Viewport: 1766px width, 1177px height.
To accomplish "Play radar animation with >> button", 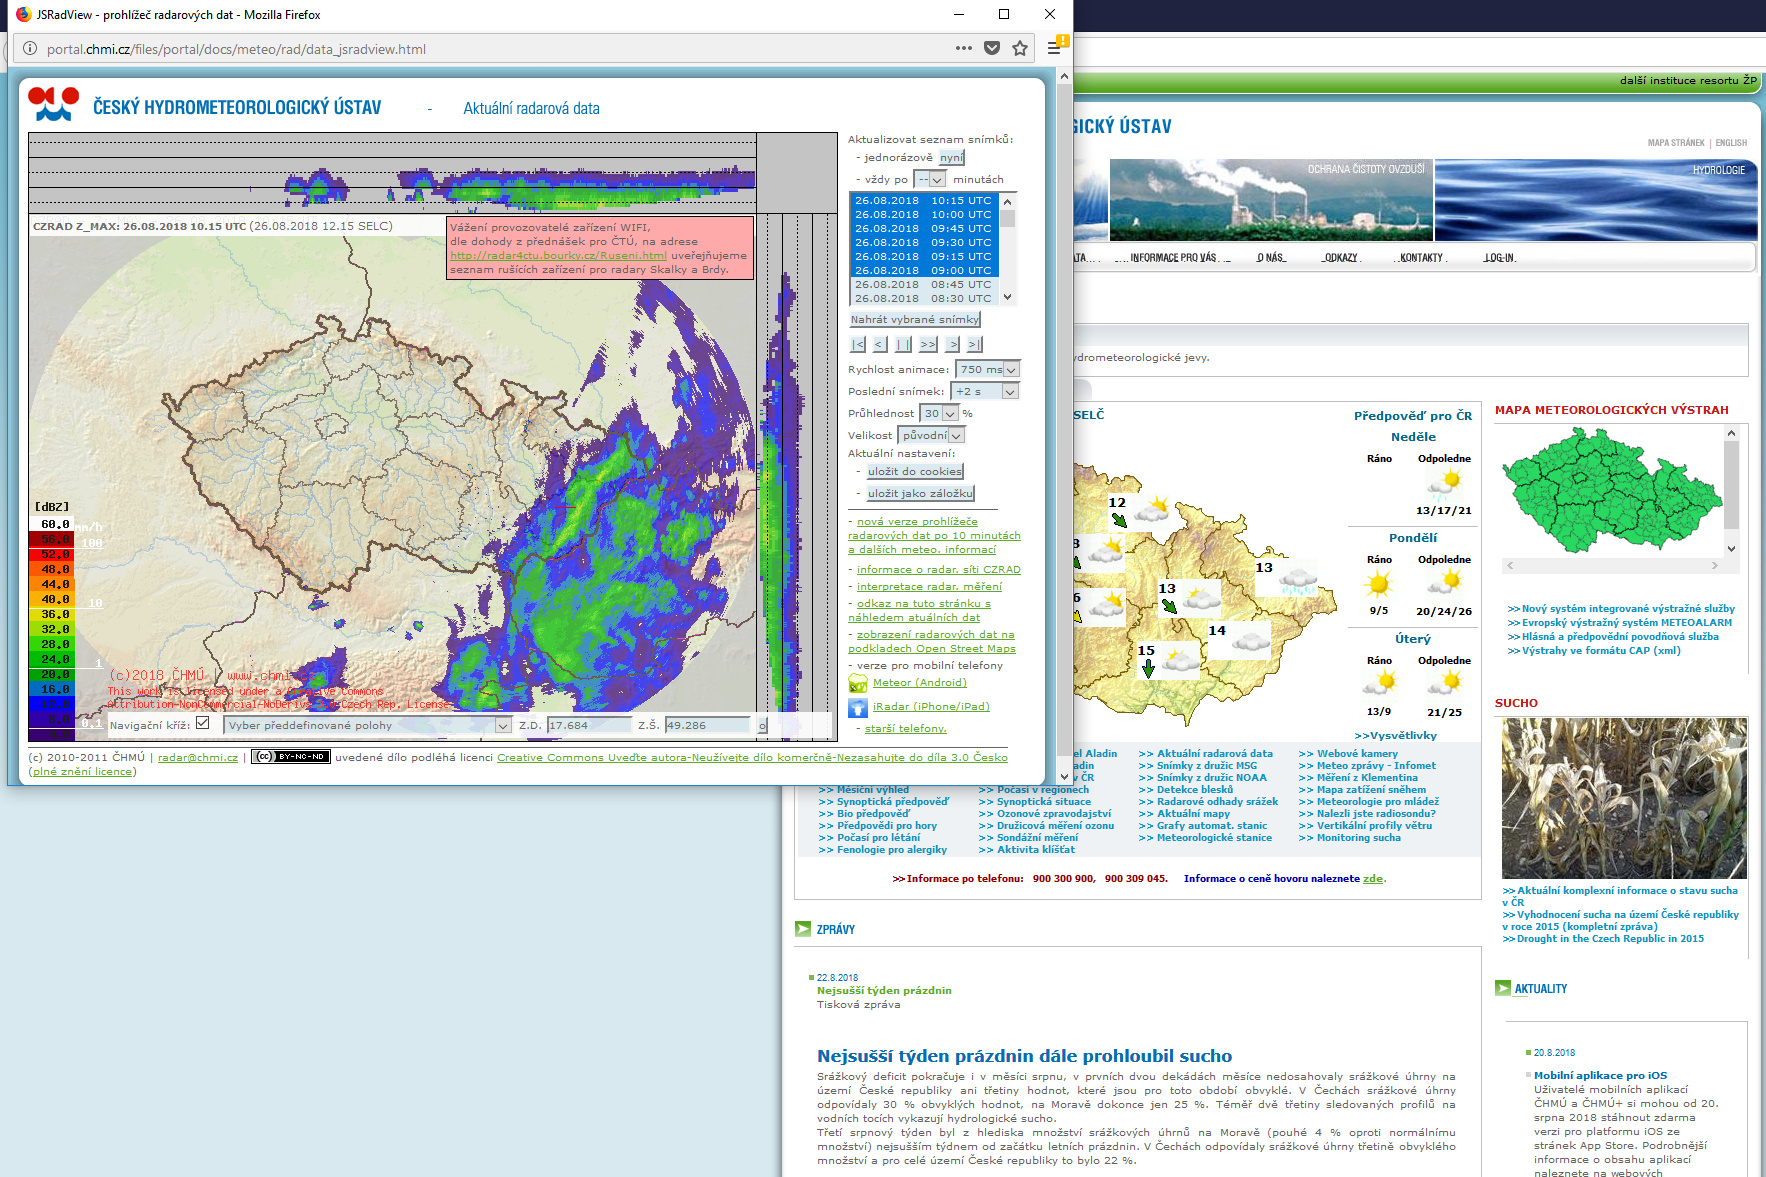I will point(928,344).
